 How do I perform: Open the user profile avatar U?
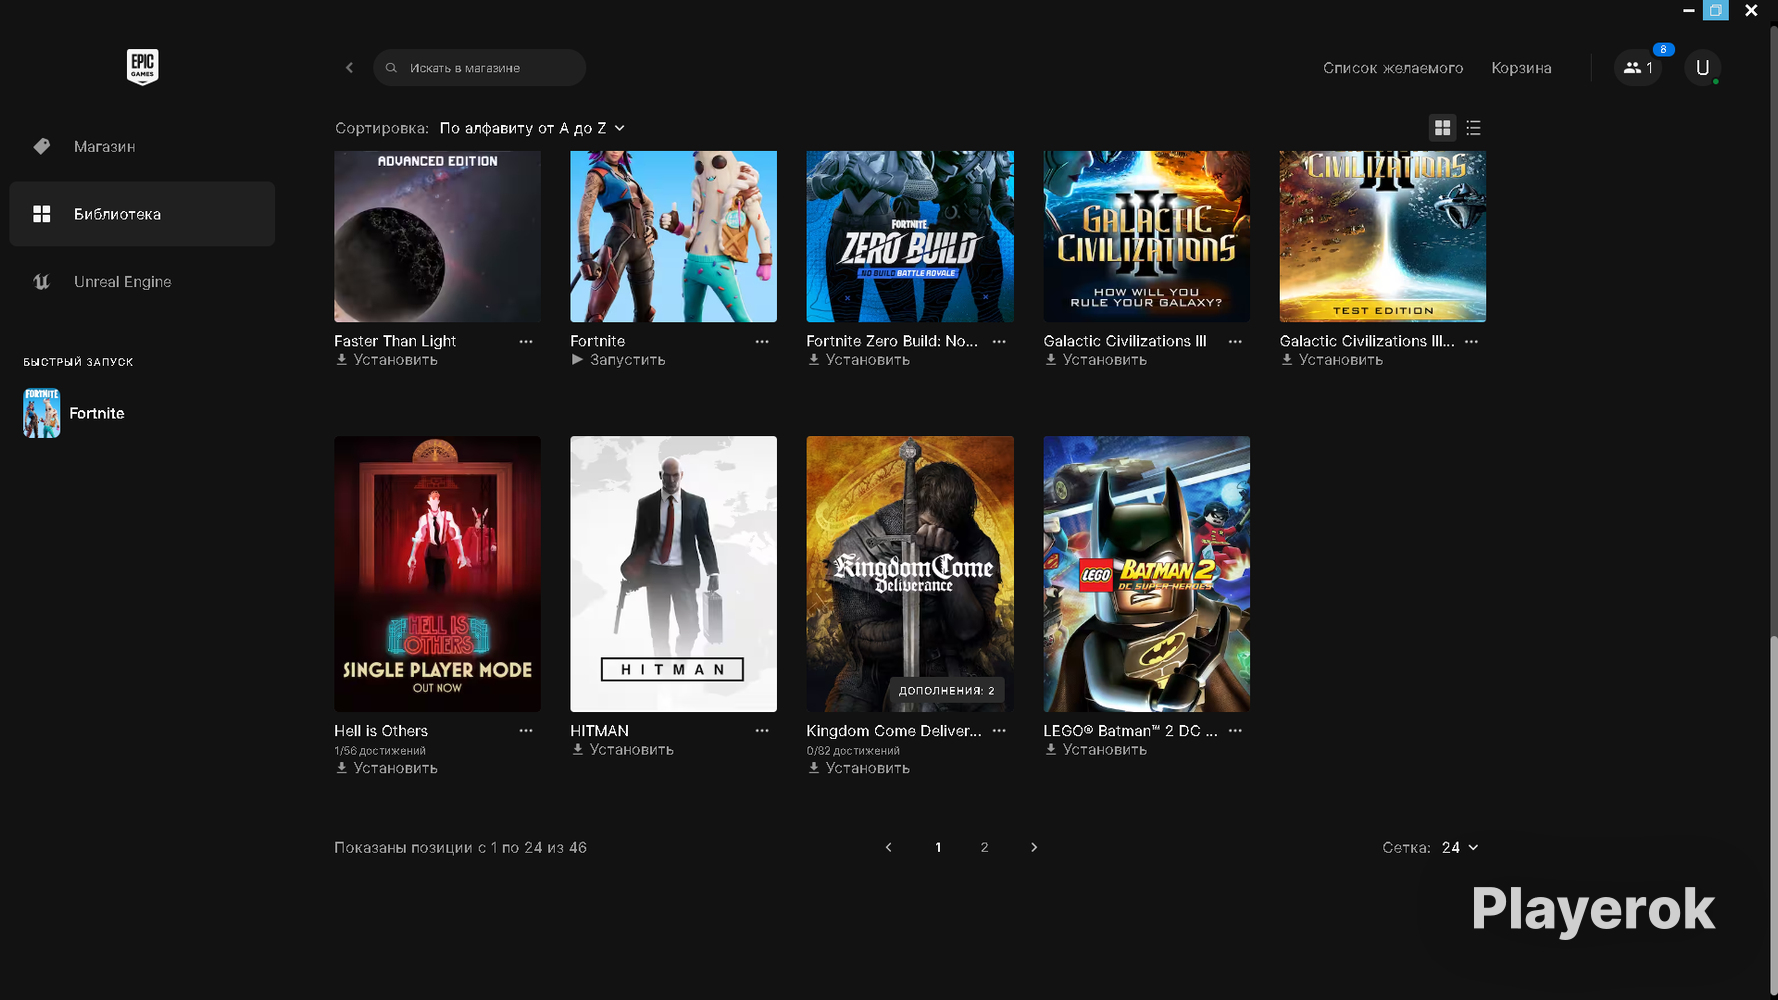1702,68
